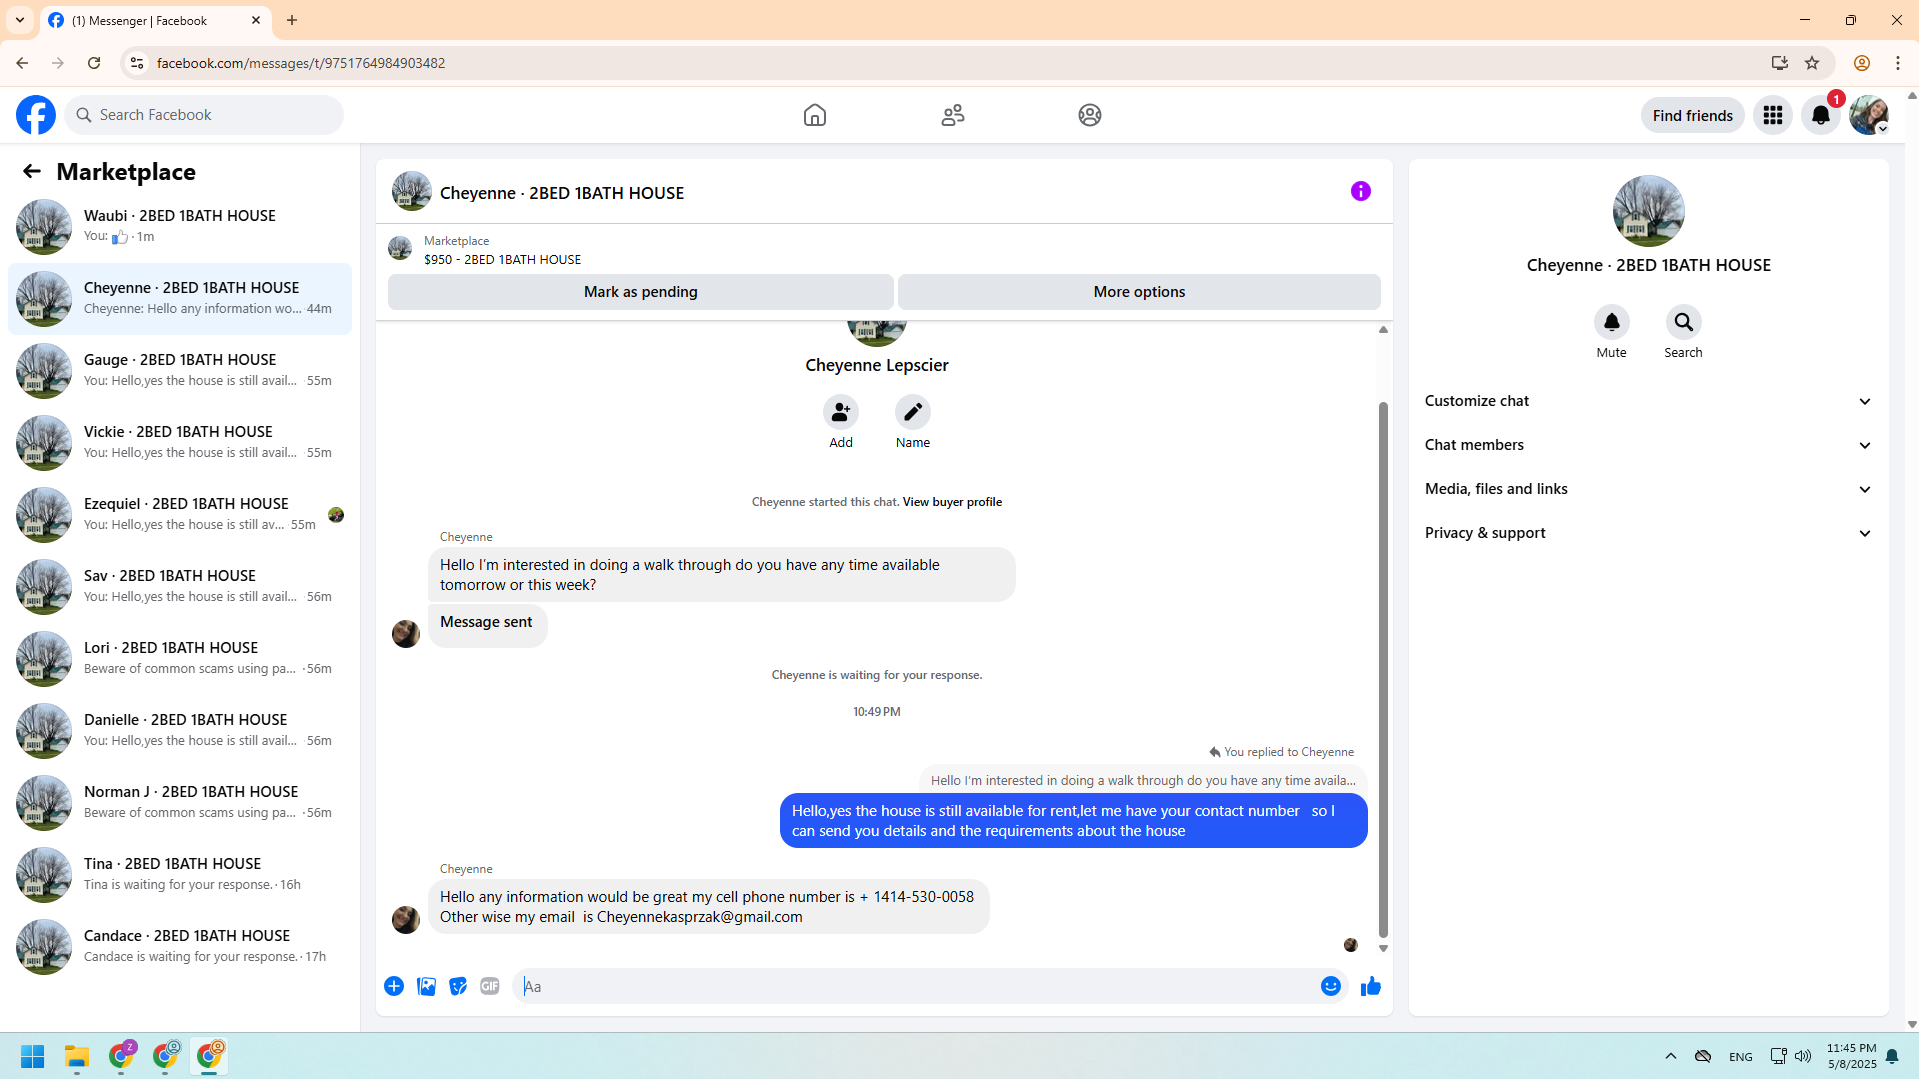Viewport: 1919px width, 1079px height.
Task: Click Mark as pending button
Action: coord(640,292)
